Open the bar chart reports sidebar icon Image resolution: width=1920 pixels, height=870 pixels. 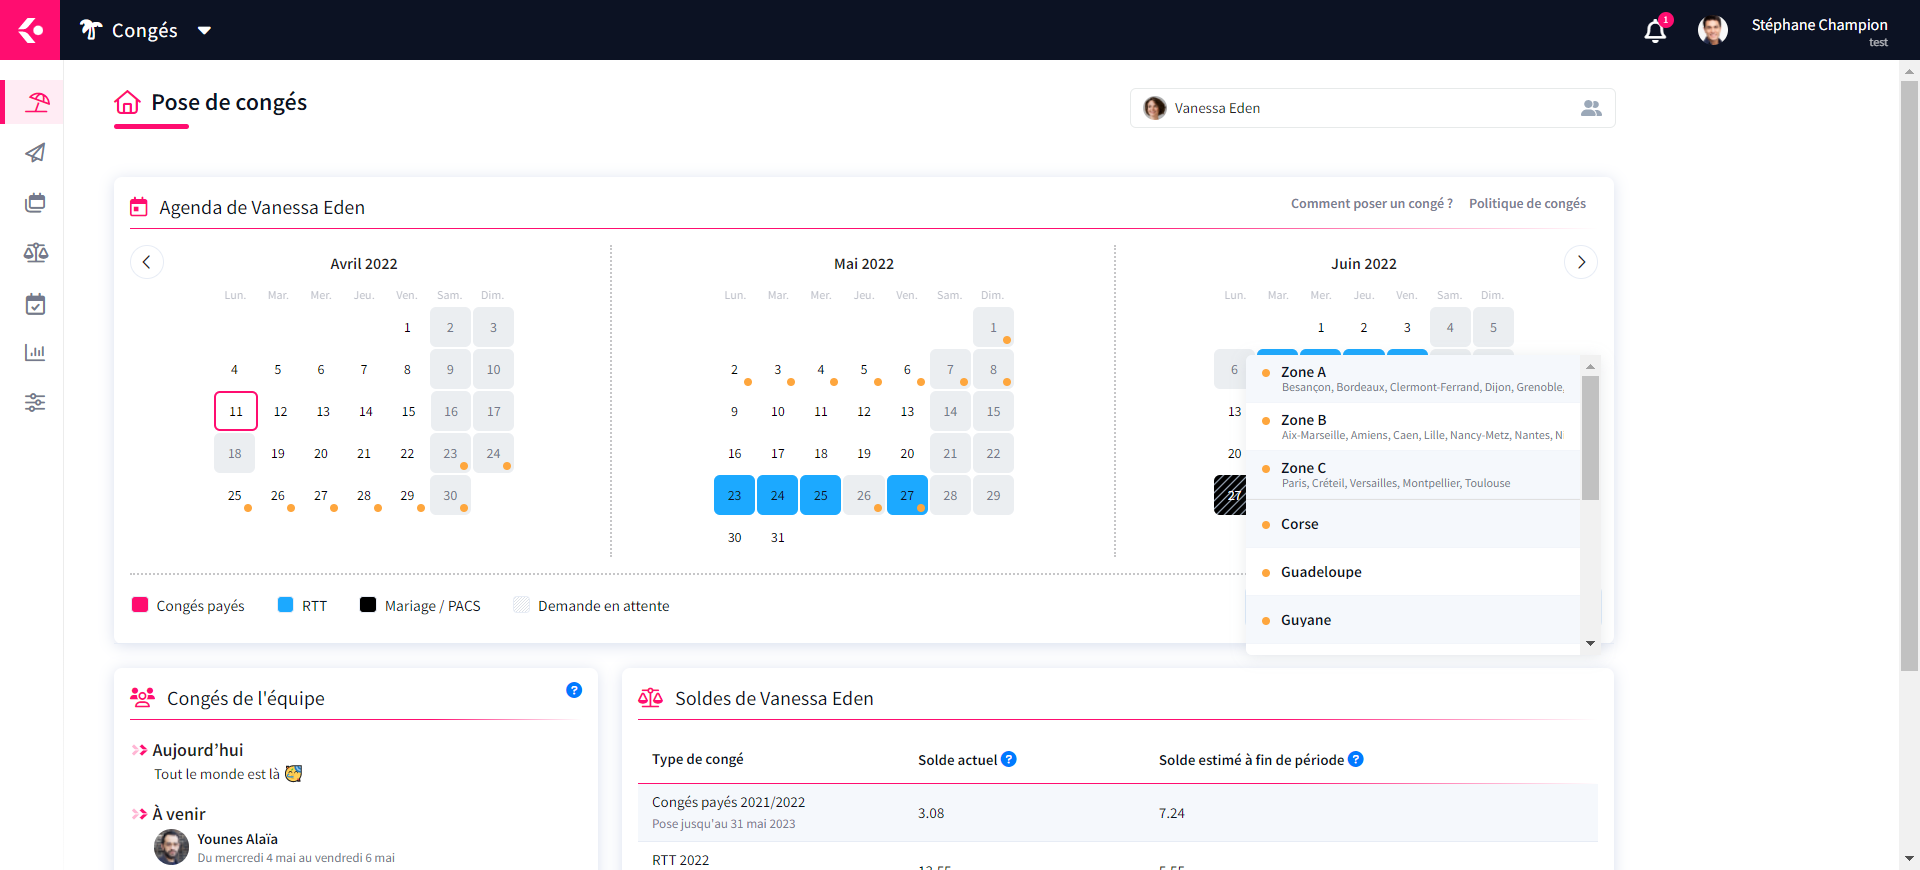pos(35,353)
